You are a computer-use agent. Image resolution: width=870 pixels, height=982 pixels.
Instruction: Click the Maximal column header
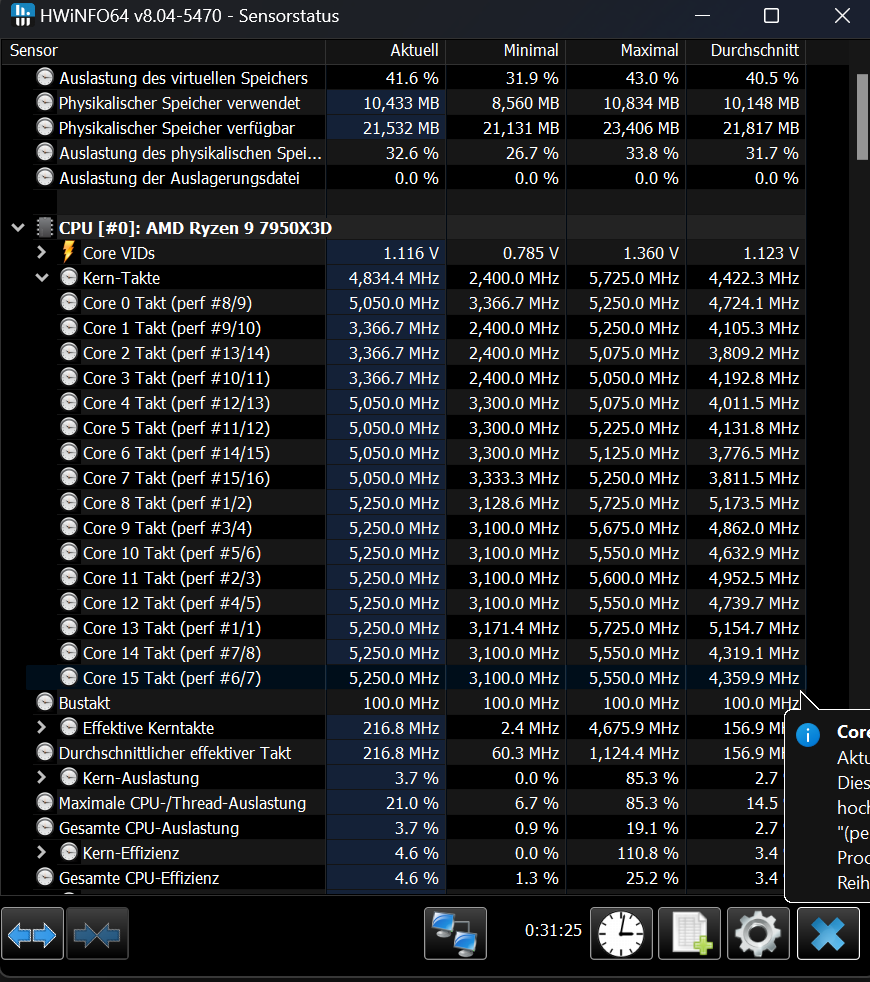pyautogui.click(x=626, y=51)
